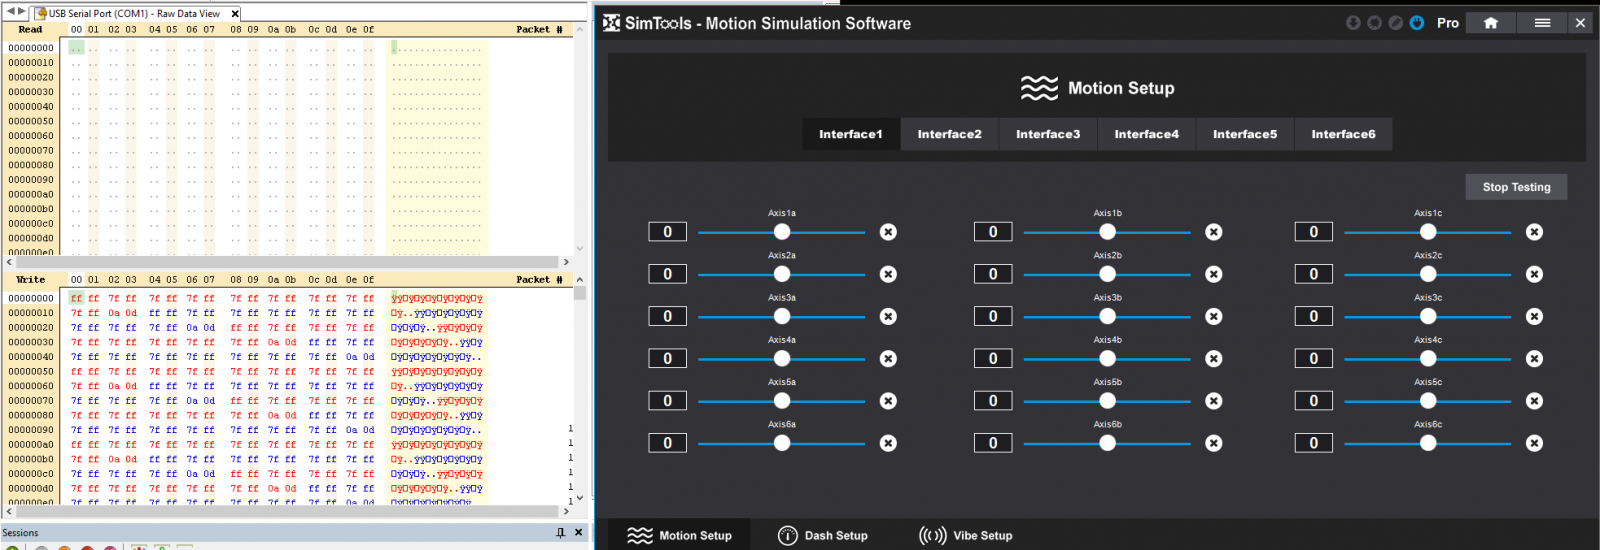Click the Axis3b slider handle
This screenshot has height=550, width=1600.
pos(1107,316)
